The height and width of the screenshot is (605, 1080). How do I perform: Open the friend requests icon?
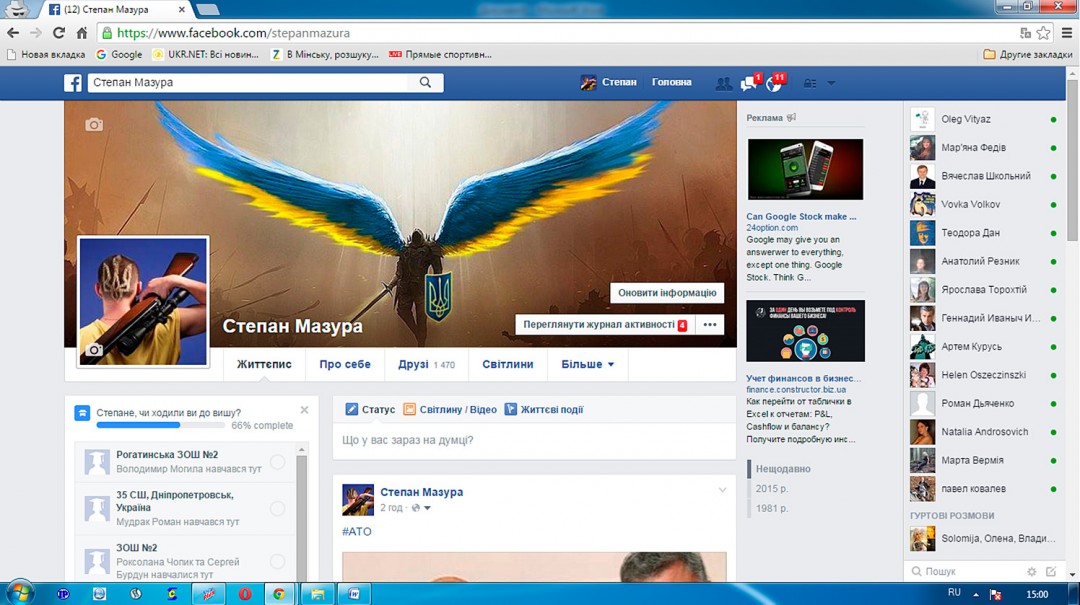pyautogui.click(x=723, y=83)
